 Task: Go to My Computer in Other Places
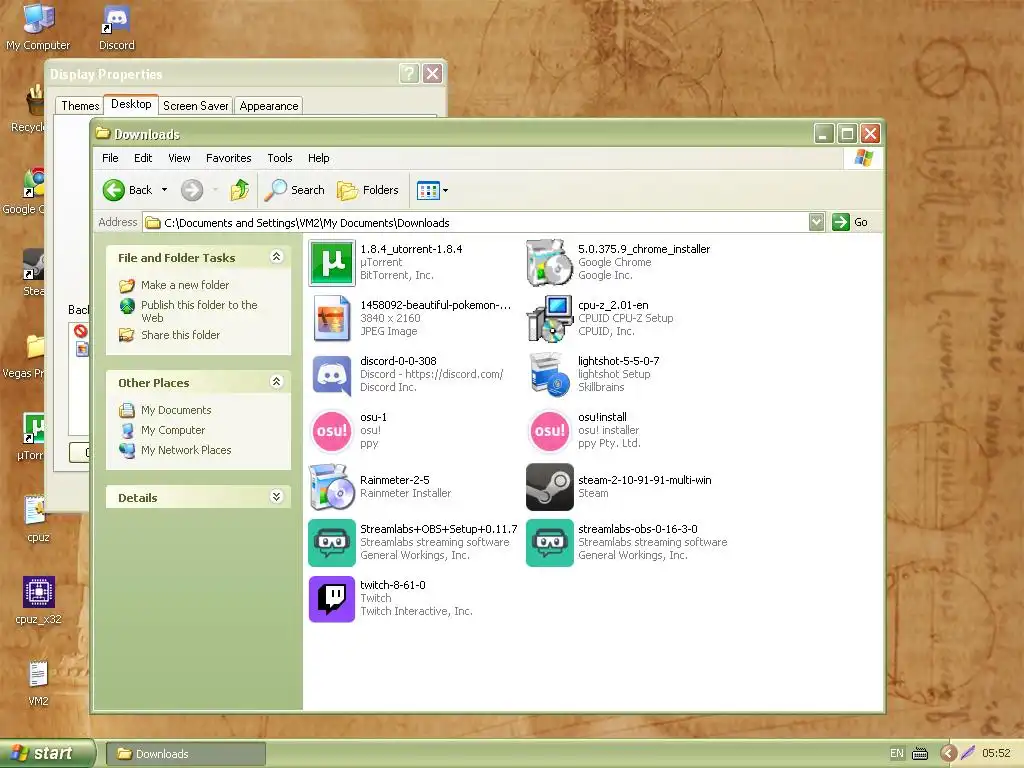coord(173,430)
